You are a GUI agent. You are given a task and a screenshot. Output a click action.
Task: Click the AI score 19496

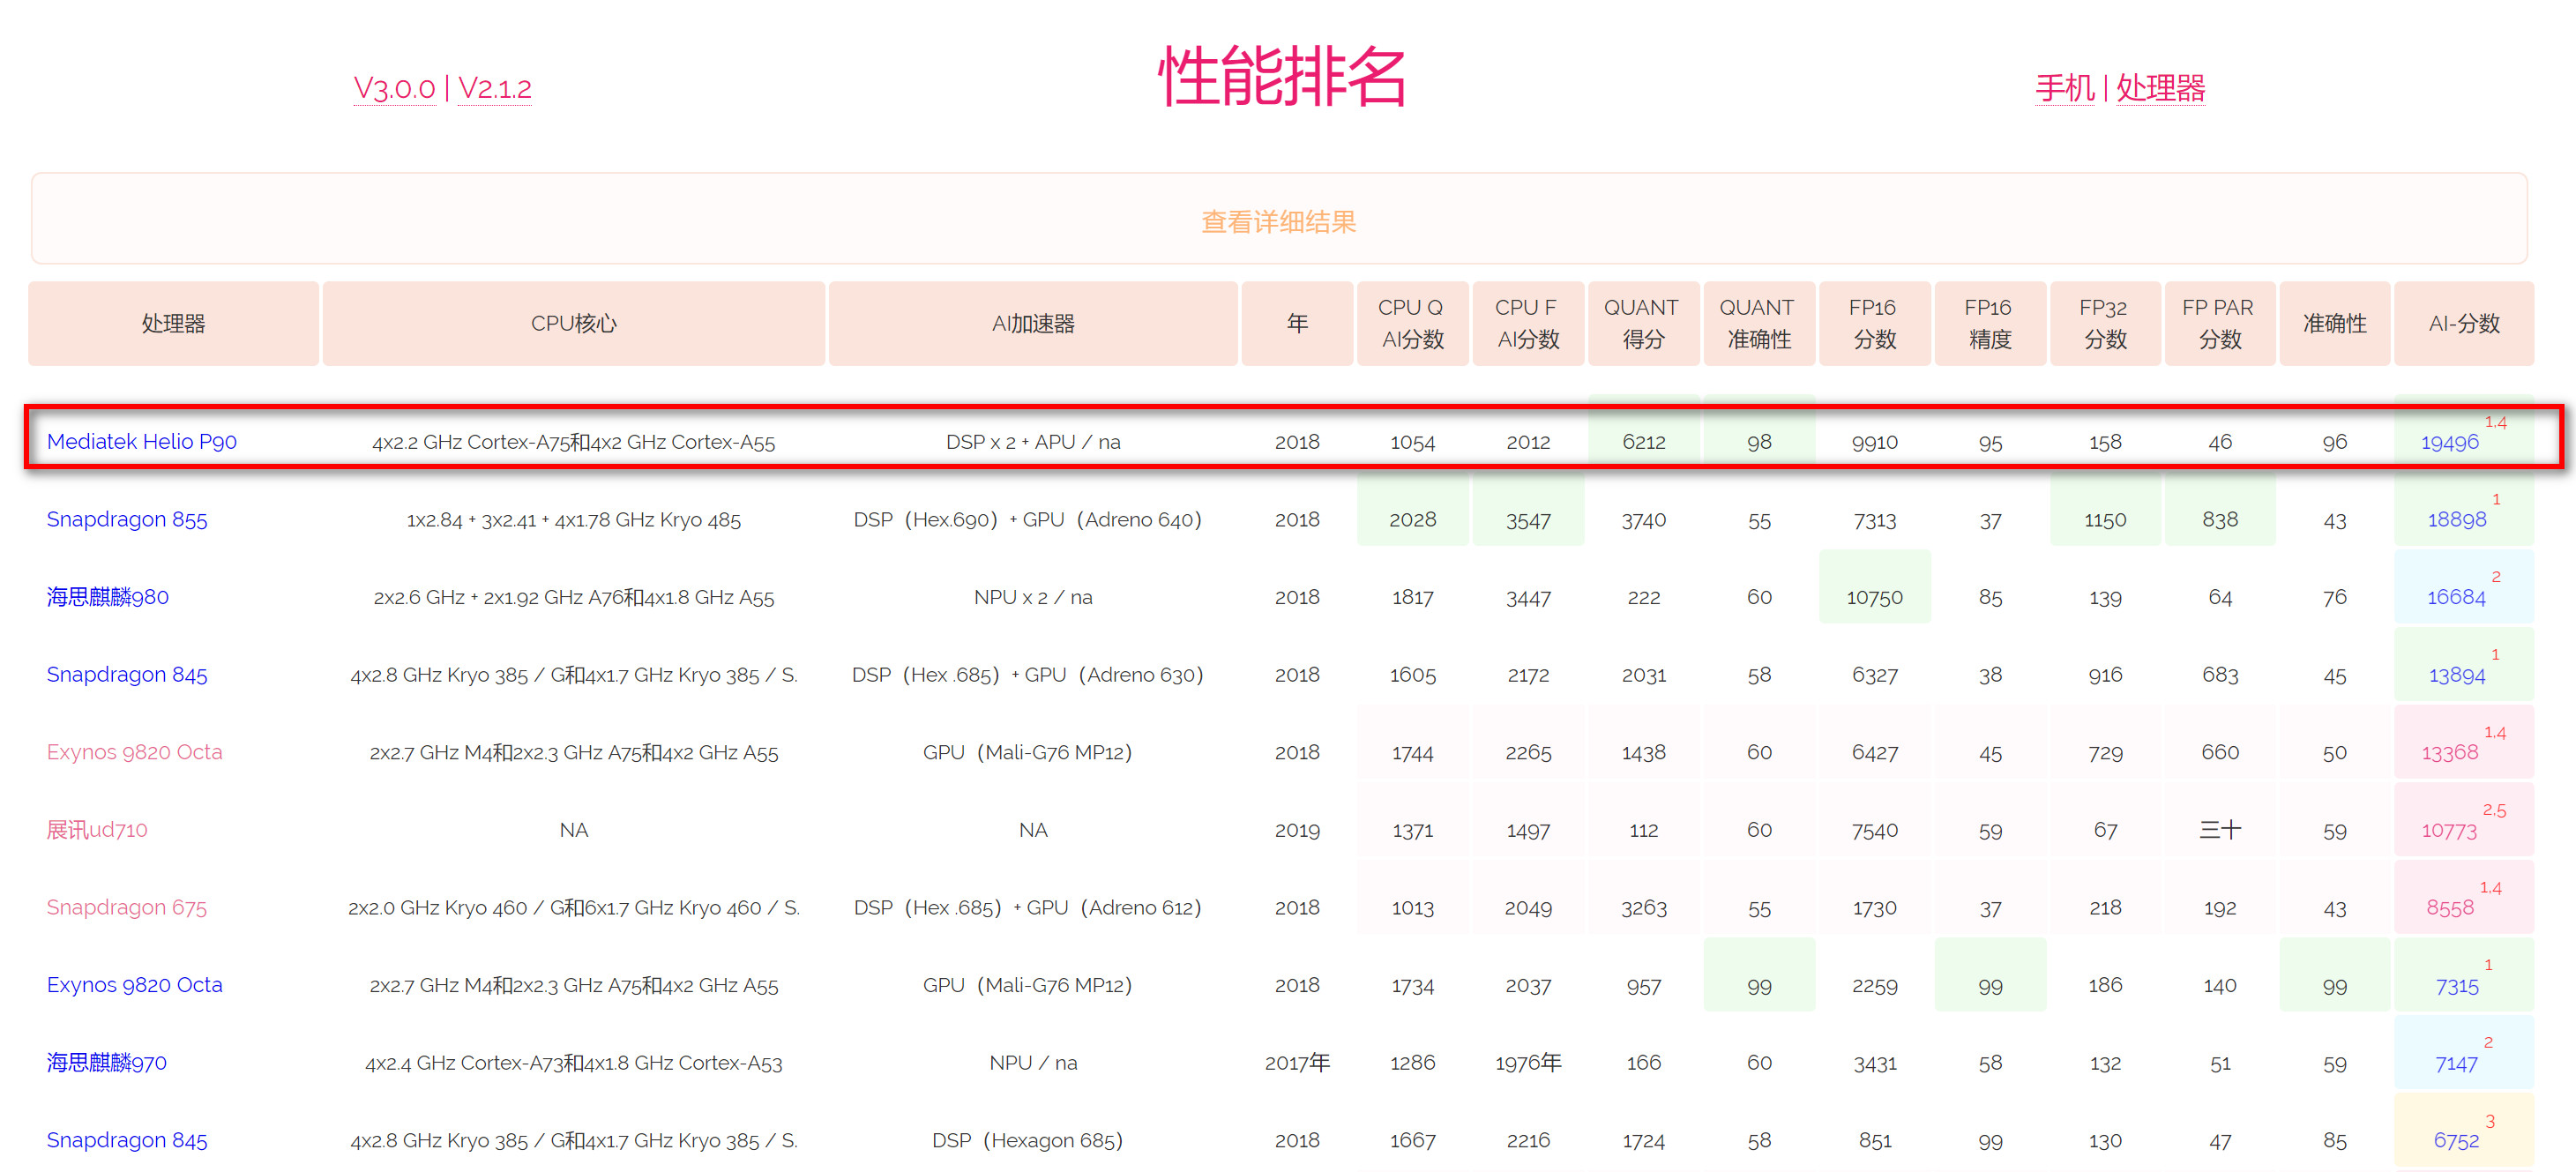point(2450,442)
